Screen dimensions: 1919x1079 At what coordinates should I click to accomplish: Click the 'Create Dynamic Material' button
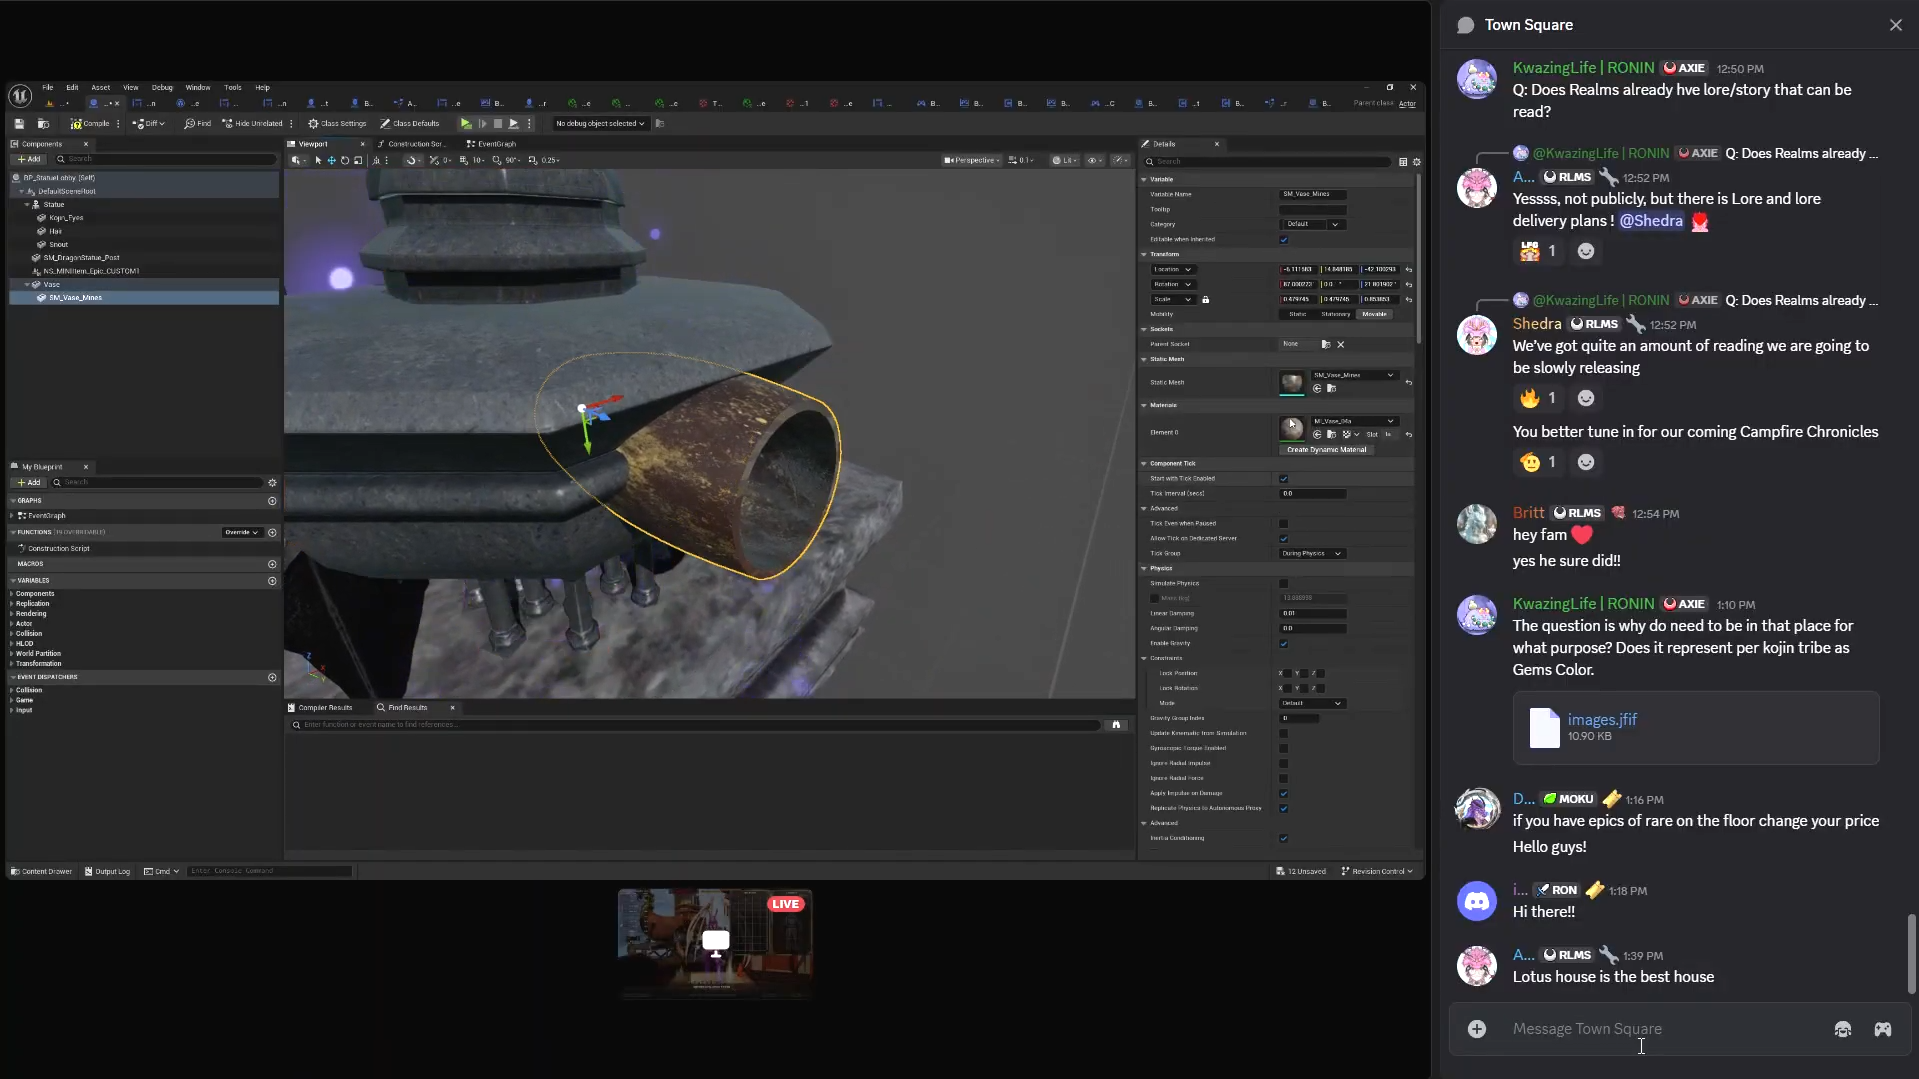pos(1326,450)
